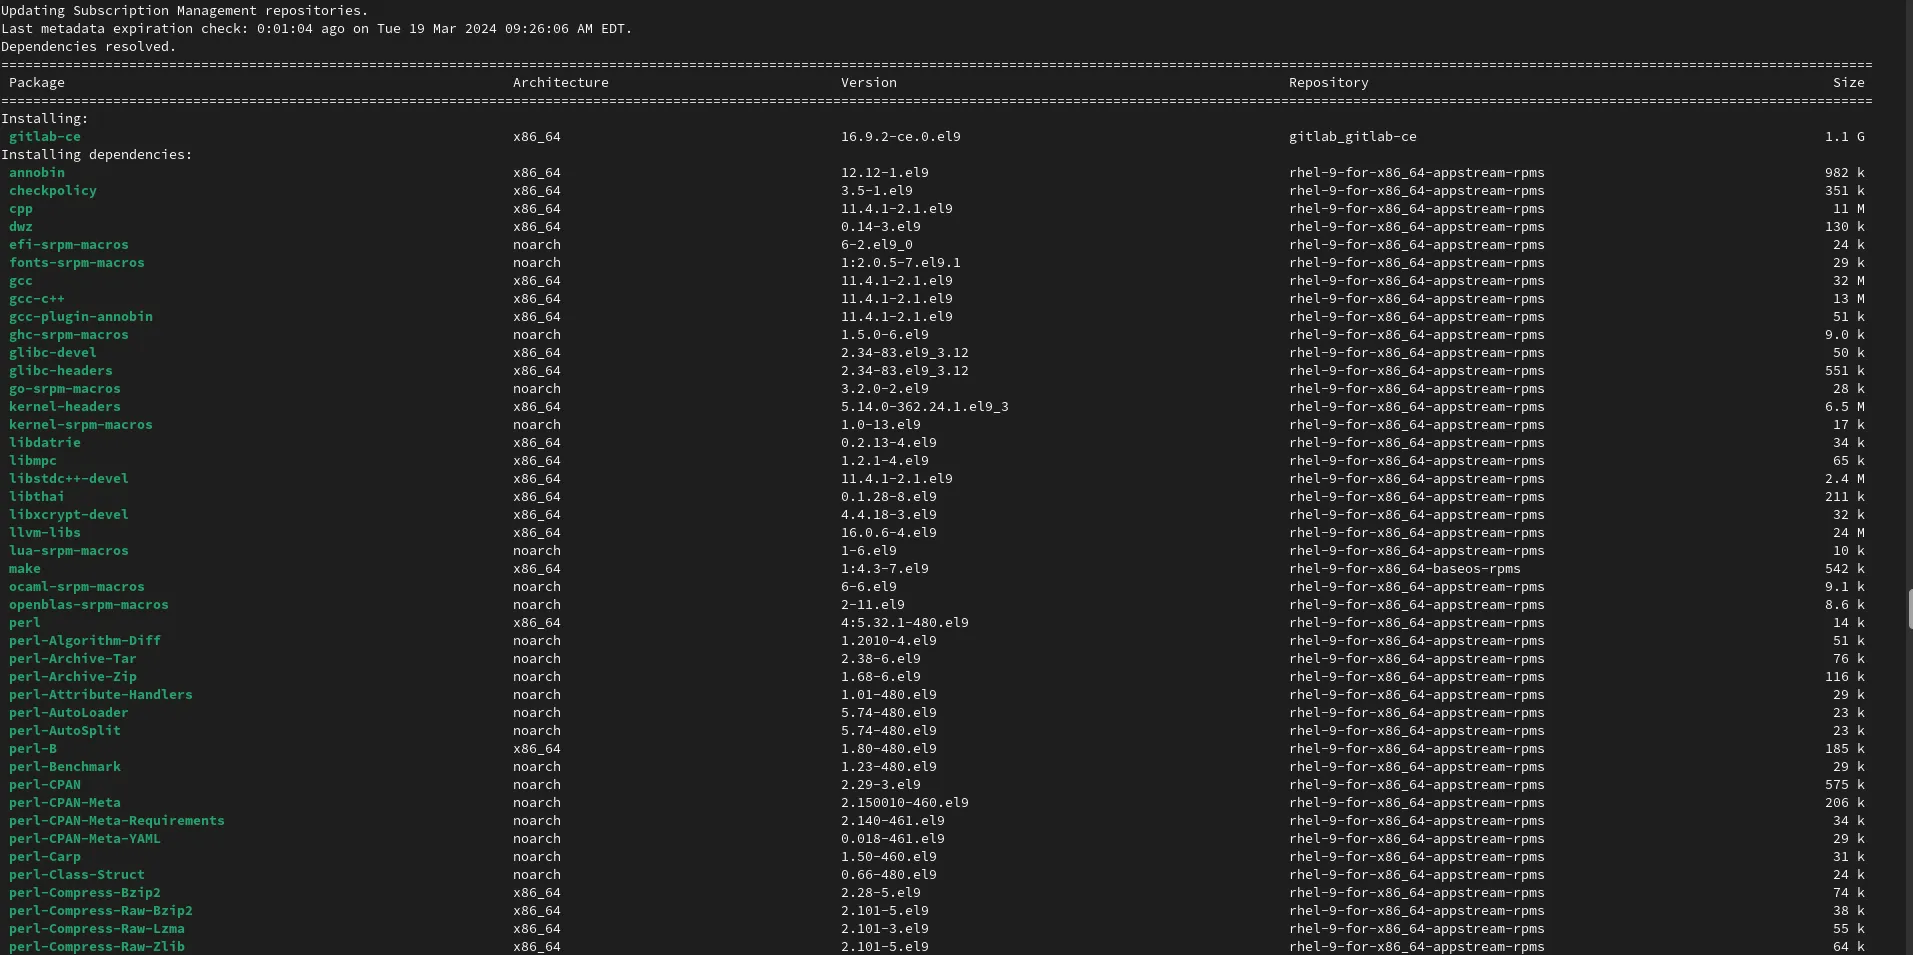Select perl-Compress-Raw-Lzma package name
This screenshot has width=1913, height=955.
click(97, 929)
